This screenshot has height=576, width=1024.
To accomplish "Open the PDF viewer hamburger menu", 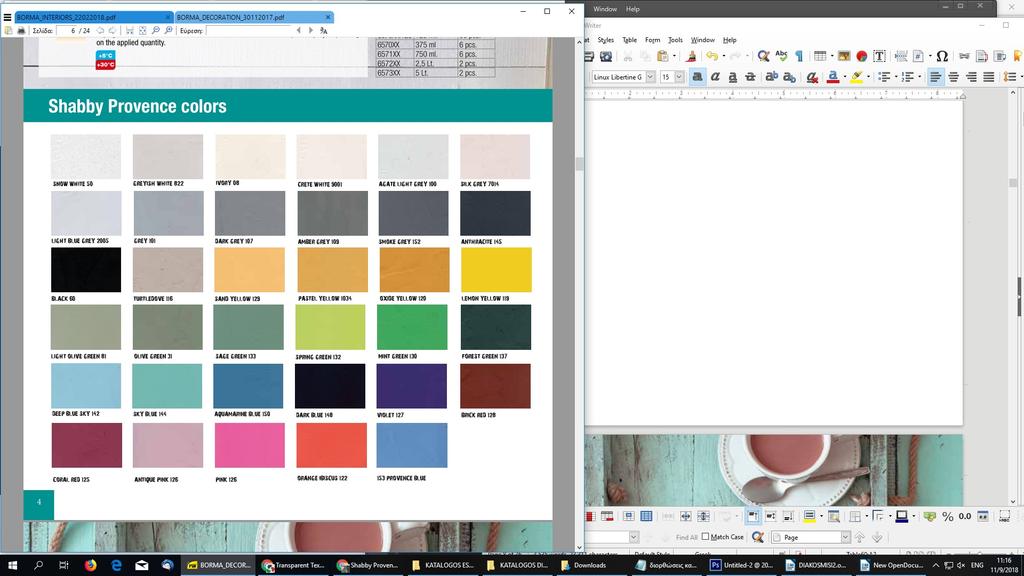I will coord(7,18).
